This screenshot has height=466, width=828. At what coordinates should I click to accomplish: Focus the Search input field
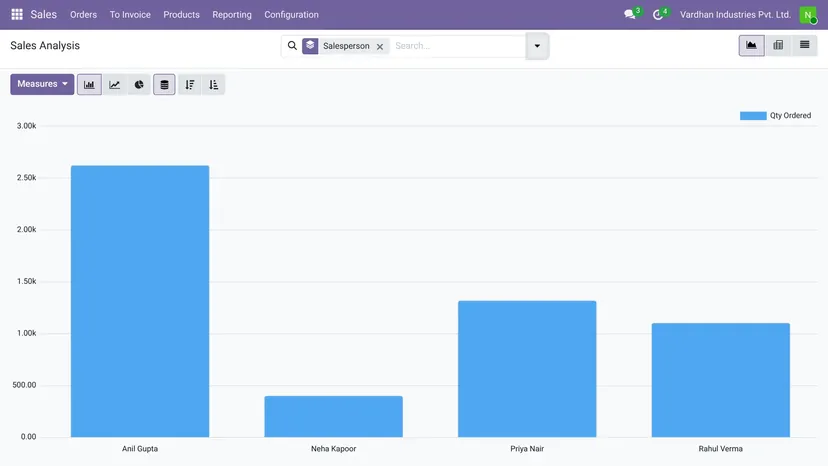tap(458, 46)
